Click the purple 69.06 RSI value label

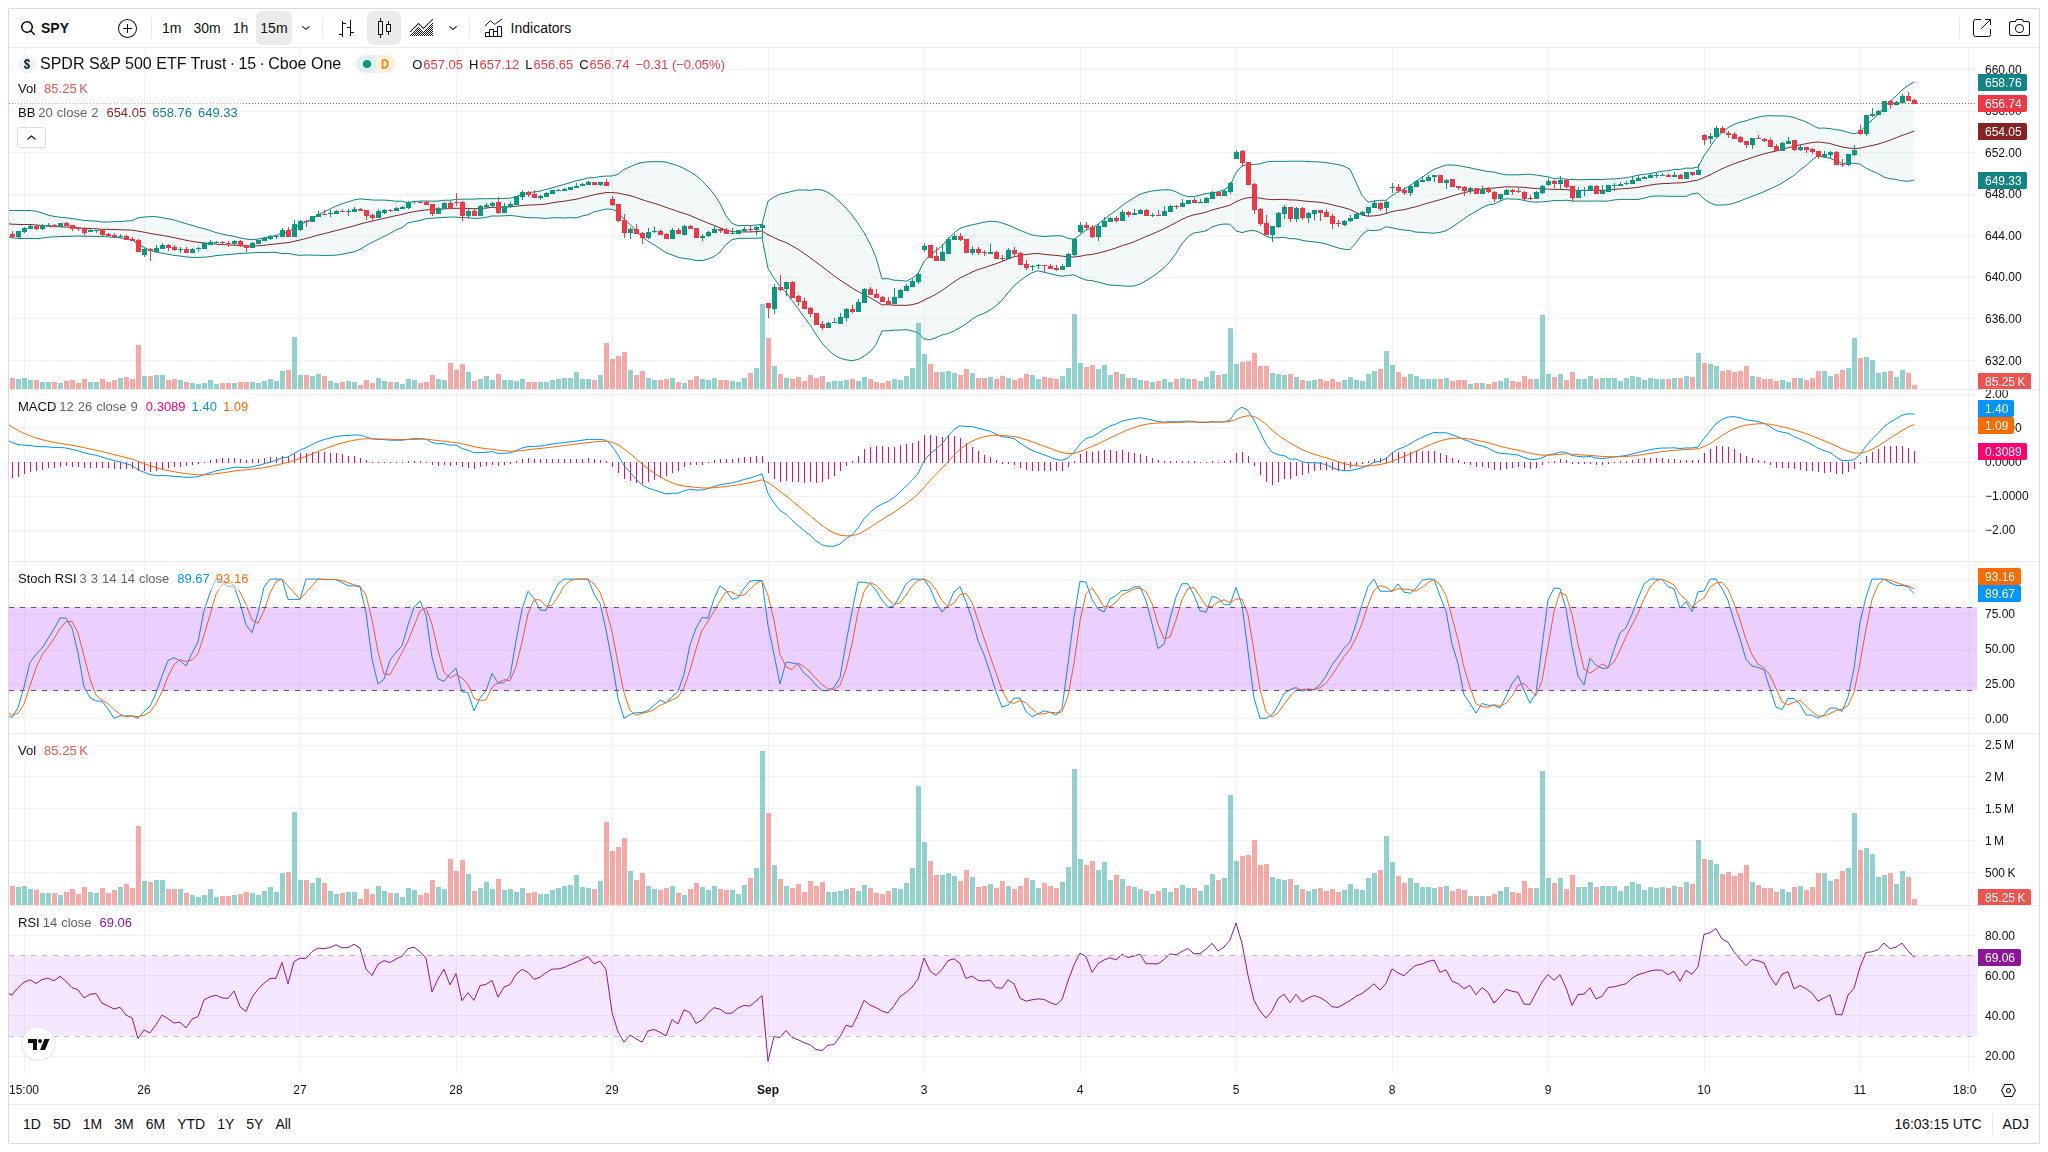coord(2000,958)
